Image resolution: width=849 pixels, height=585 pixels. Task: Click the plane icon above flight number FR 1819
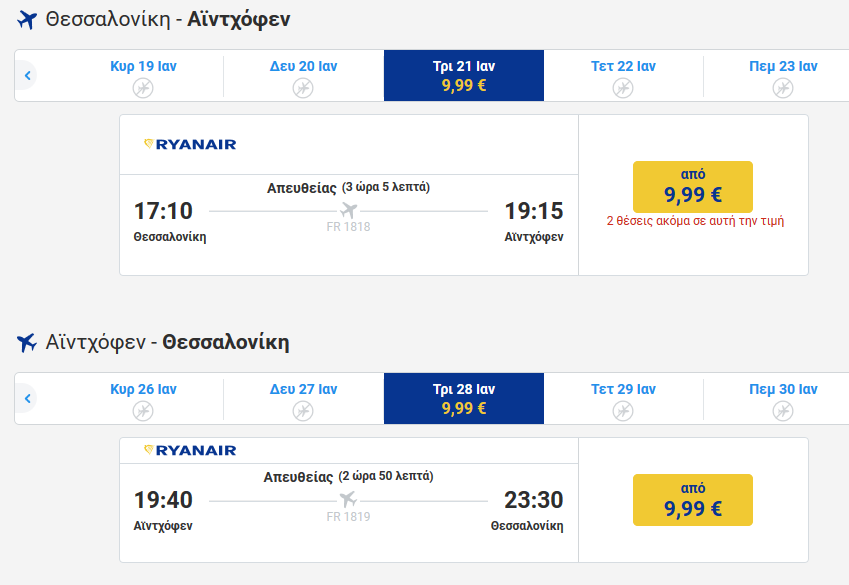pos(348,499)
